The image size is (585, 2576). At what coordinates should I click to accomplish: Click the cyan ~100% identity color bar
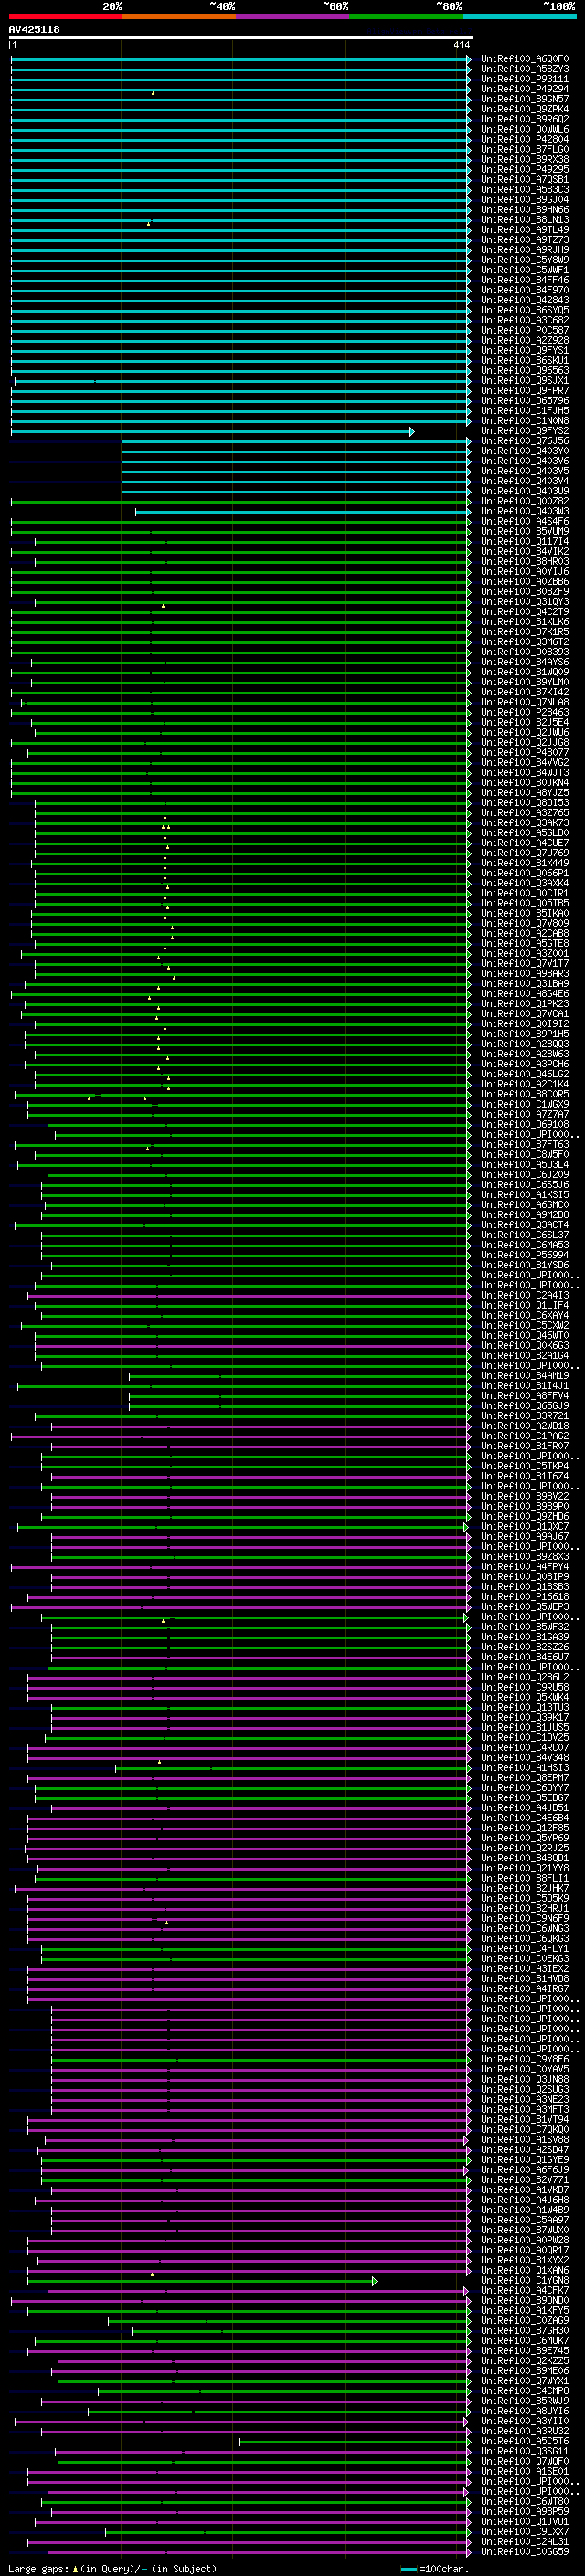point(519,16)
